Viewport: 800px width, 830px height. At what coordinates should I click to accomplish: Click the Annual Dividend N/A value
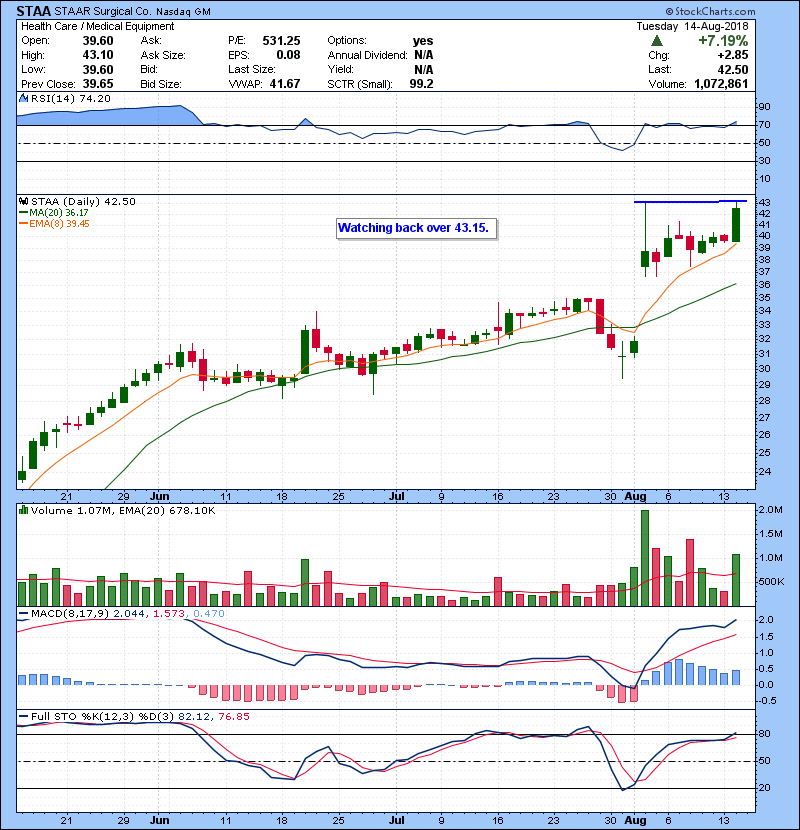coord(424,55)
